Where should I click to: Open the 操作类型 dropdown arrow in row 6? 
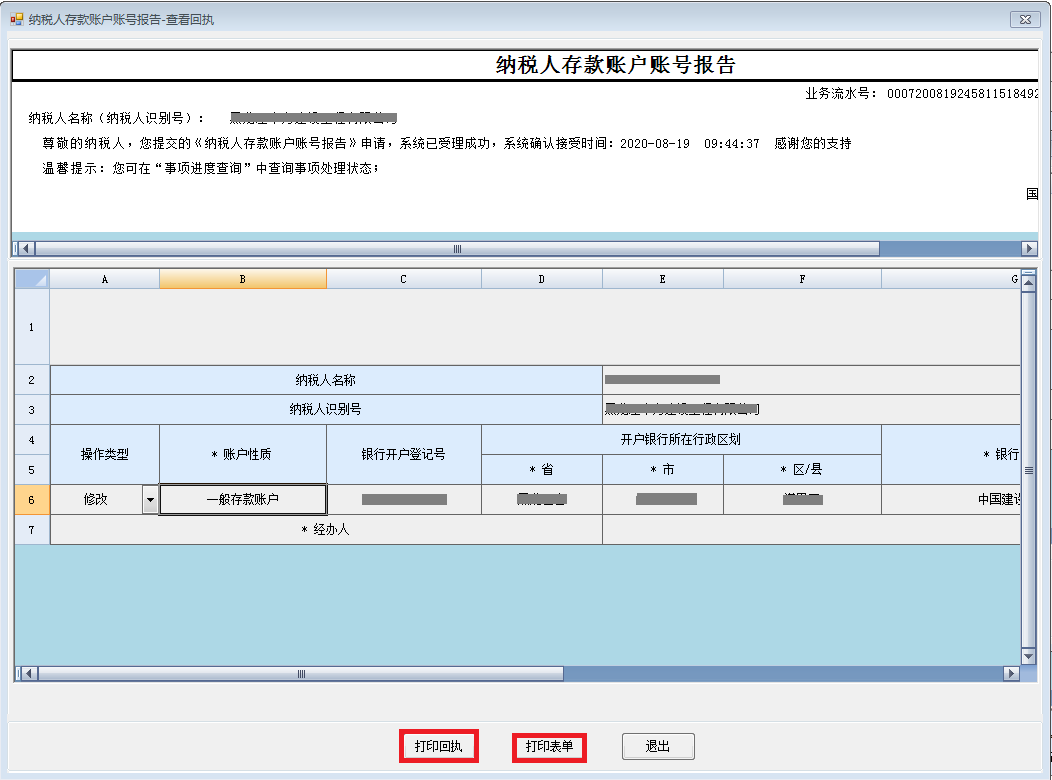pos(150,500)
